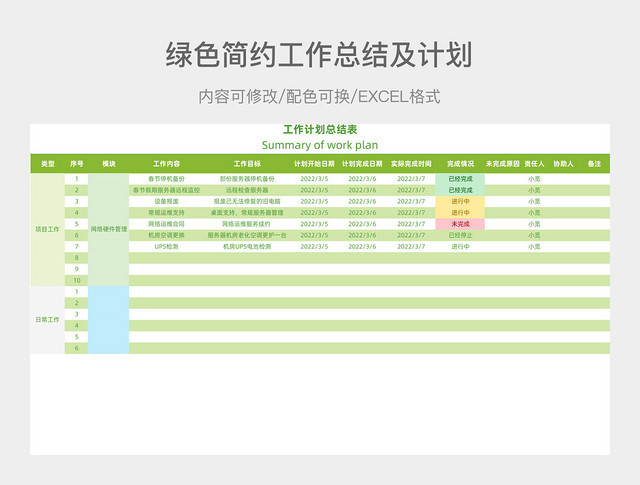This screenshot has height=485, width=640.
Task: Select the '计划开始日期' column header
Action: (x=314, y=164)
